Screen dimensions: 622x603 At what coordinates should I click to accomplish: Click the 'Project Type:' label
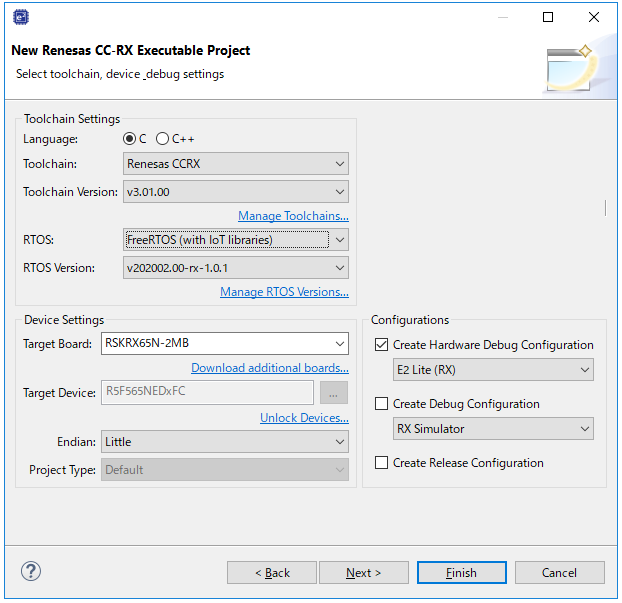click(62, 470)
